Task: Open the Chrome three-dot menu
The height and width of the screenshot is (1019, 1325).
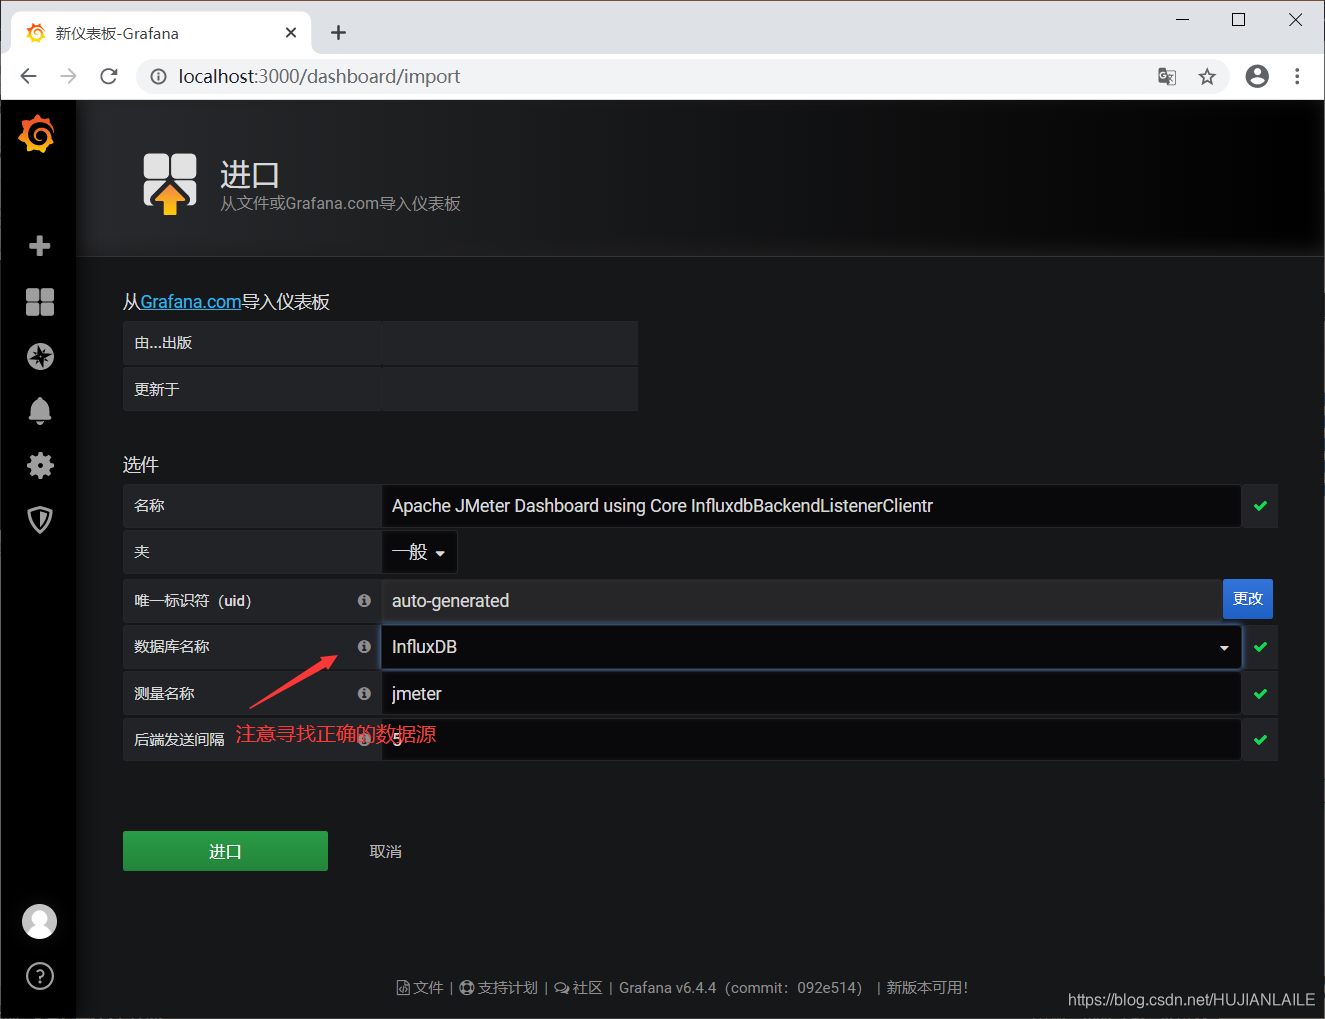Action: point(1297,76)
